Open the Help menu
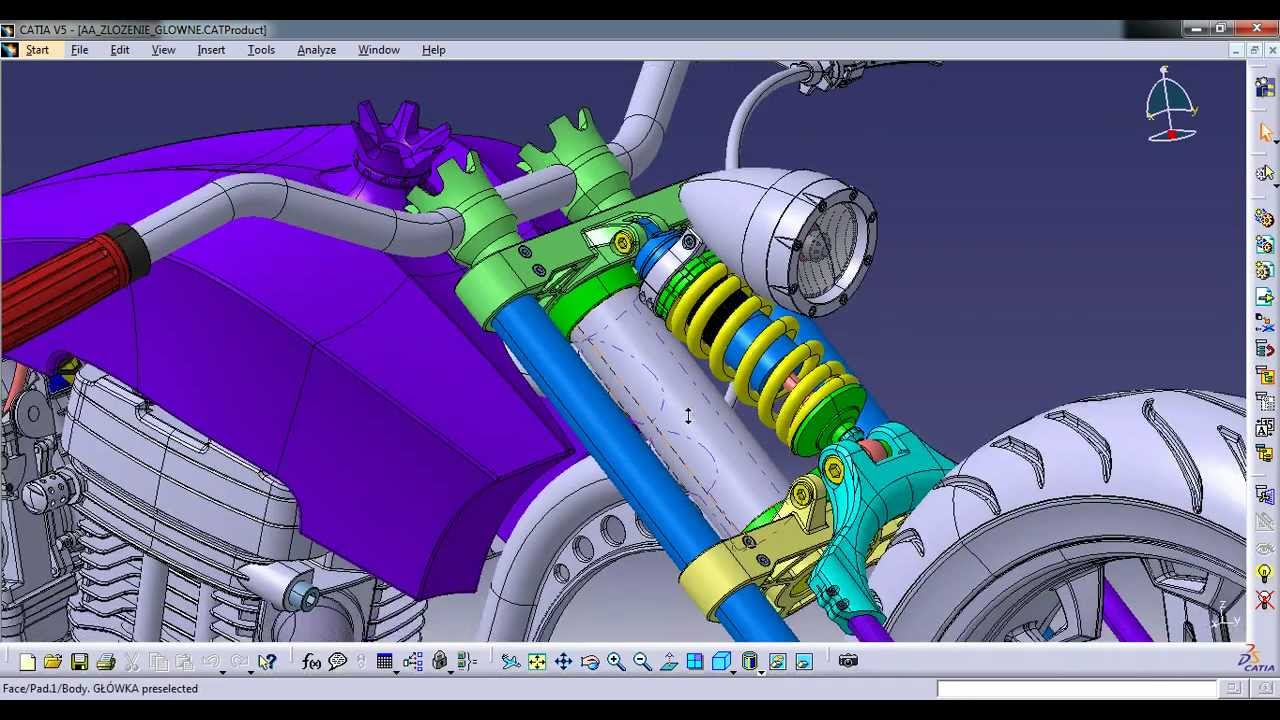 pos(434,50)
